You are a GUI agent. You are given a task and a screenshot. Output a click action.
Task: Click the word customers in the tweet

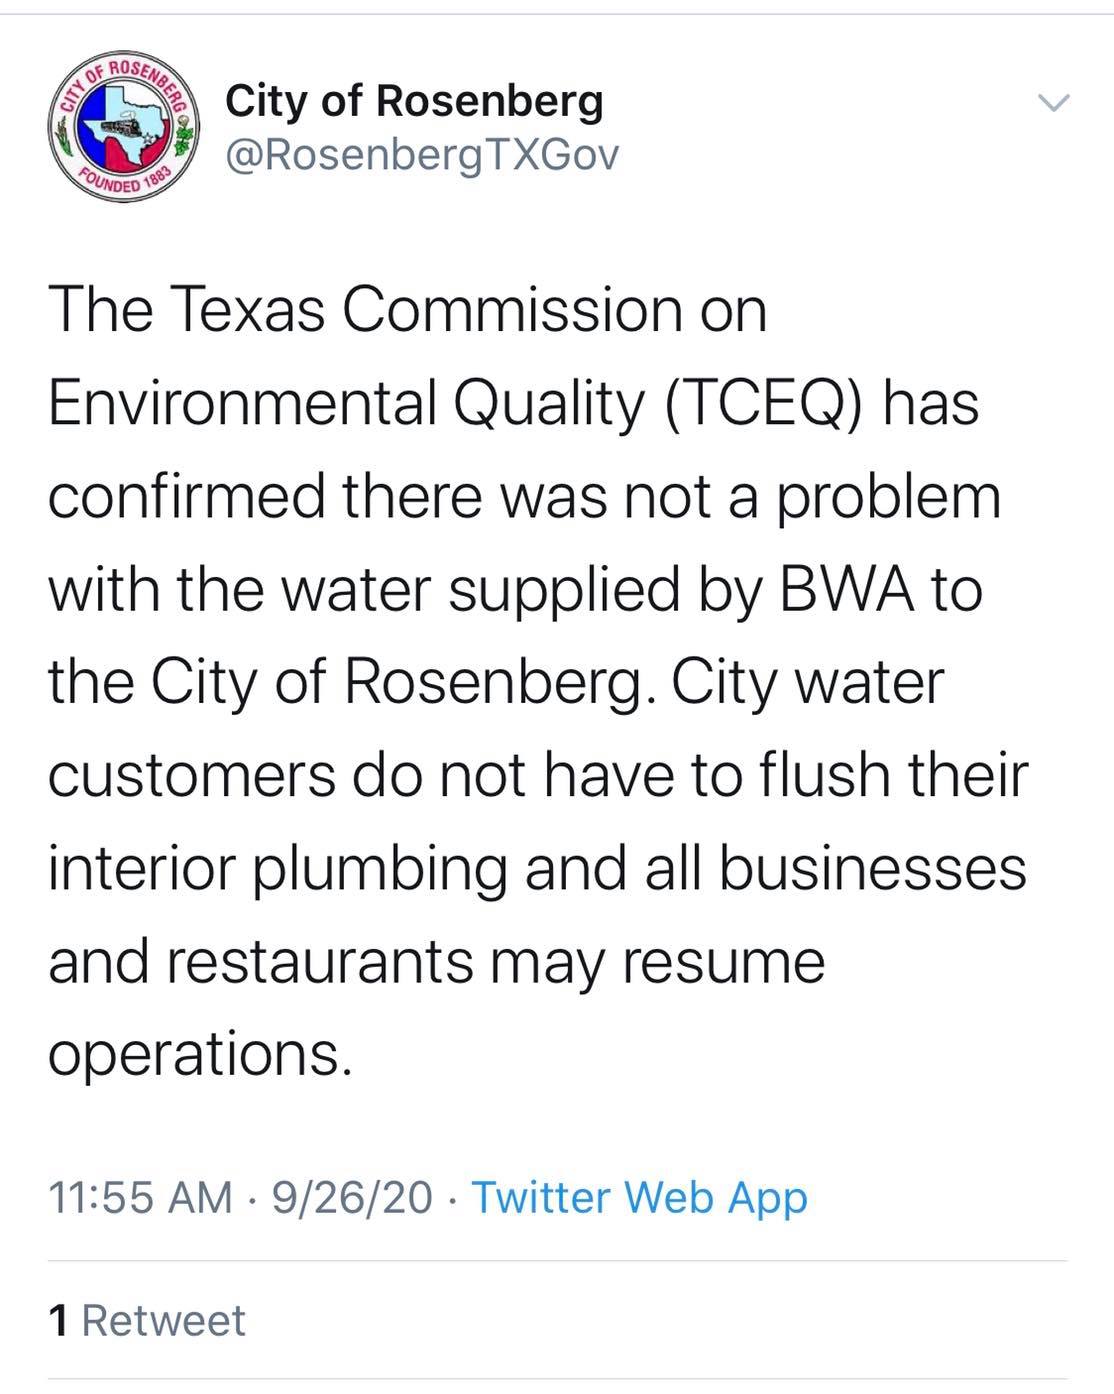coord(192,775)
